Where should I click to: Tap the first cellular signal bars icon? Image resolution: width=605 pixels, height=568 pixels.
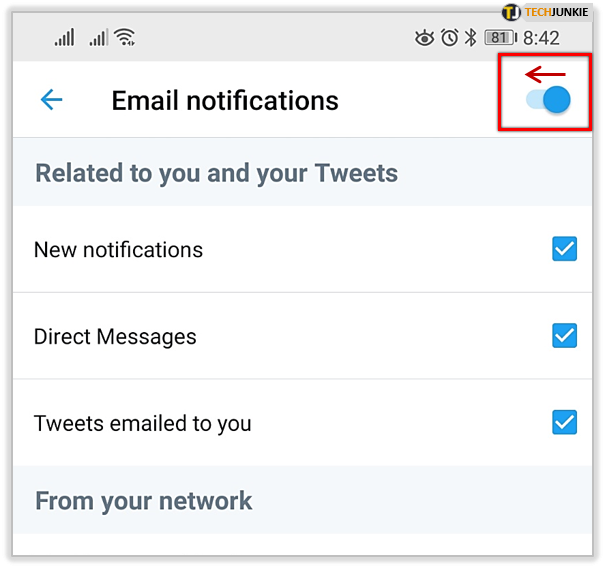click(x=64, y=37)
